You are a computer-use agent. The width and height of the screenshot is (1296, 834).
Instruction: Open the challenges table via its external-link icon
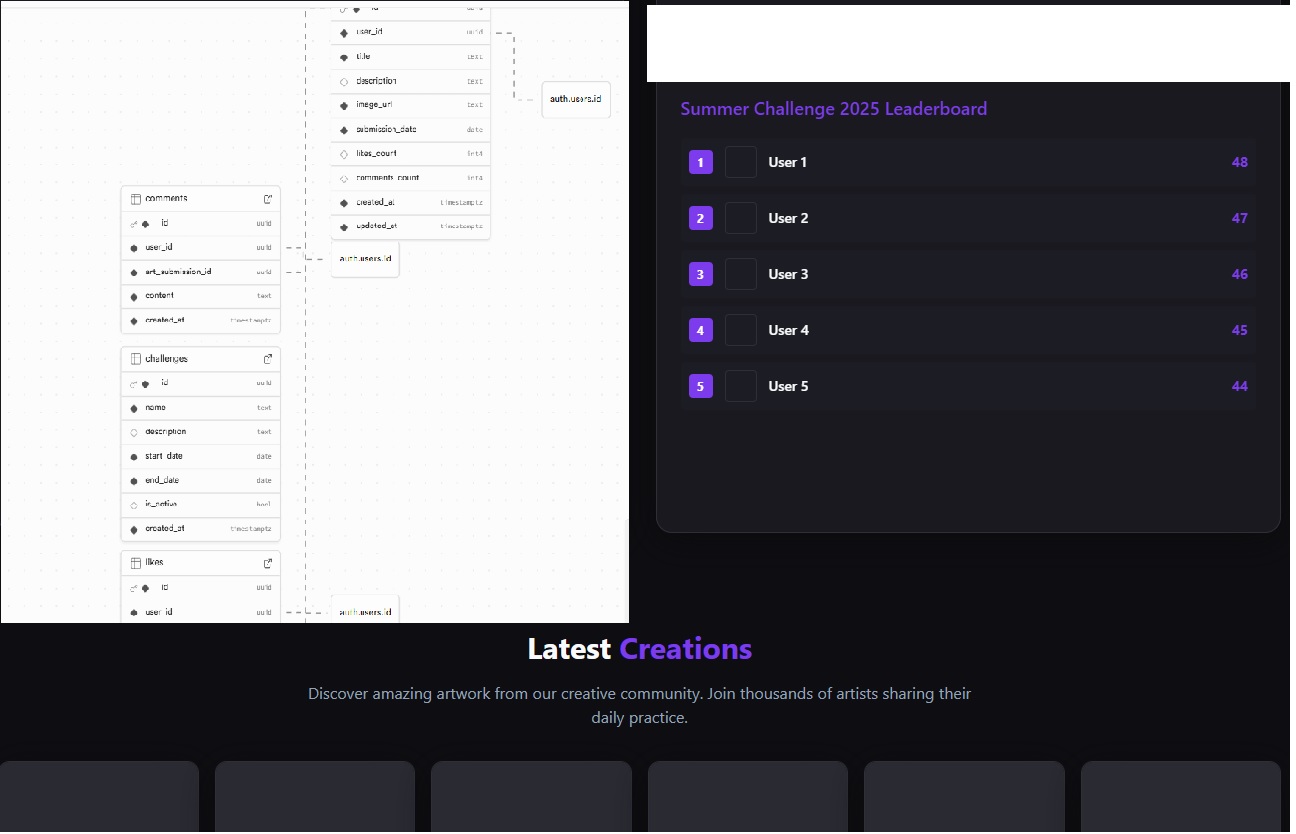(268, 359)
